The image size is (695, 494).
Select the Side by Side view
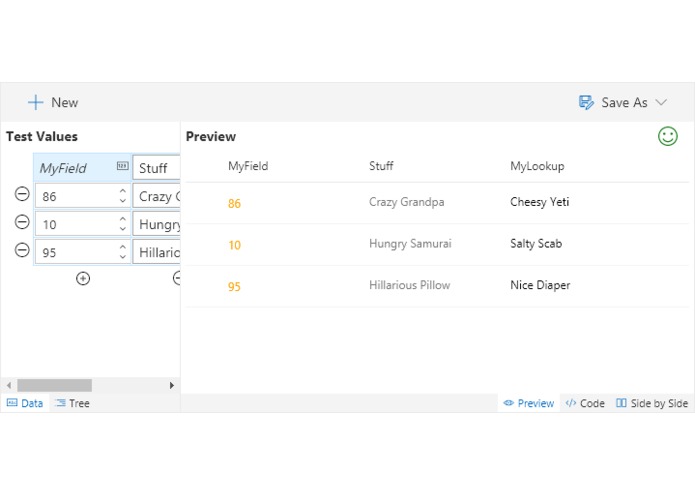pyautogui.click(x=652, y=403)
